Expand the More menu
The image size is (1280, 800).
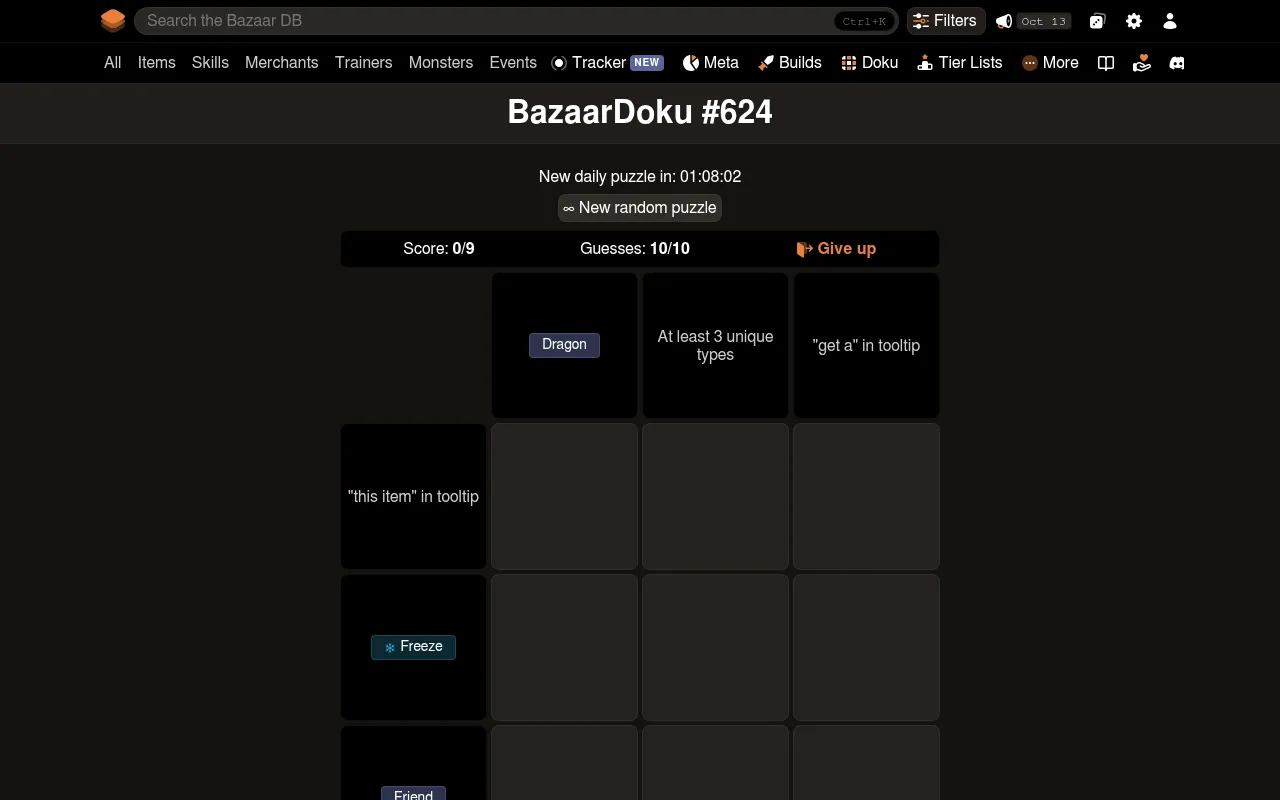(1050, 62)
